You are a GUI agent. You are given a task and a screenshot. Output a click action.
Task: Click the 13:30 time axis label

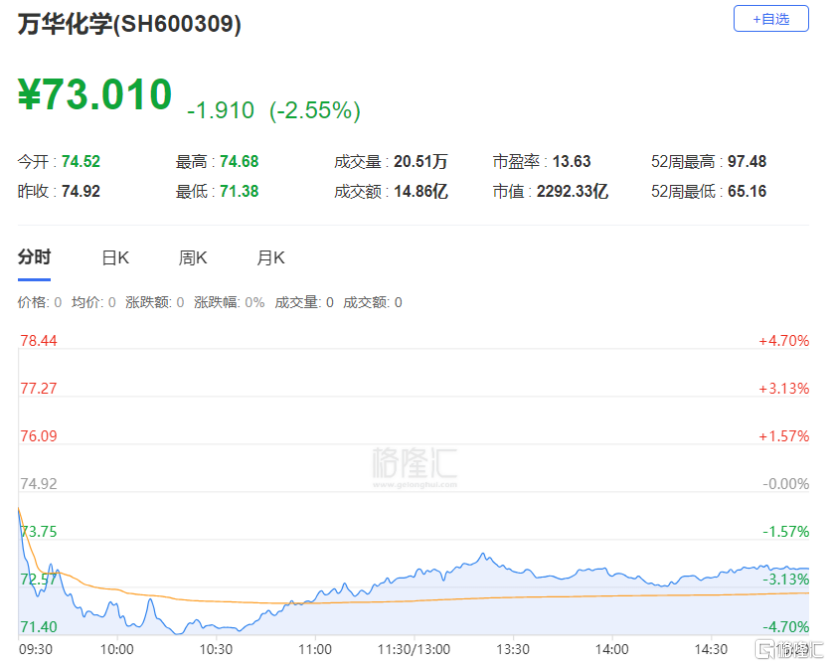pos(513,650)
